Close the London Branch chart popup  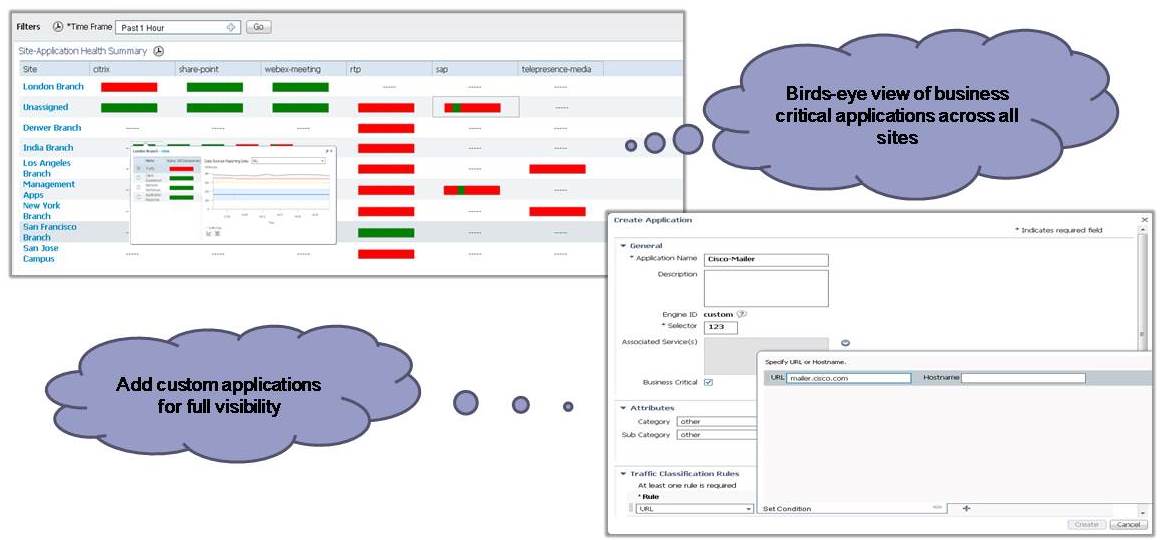pos(330,151)
